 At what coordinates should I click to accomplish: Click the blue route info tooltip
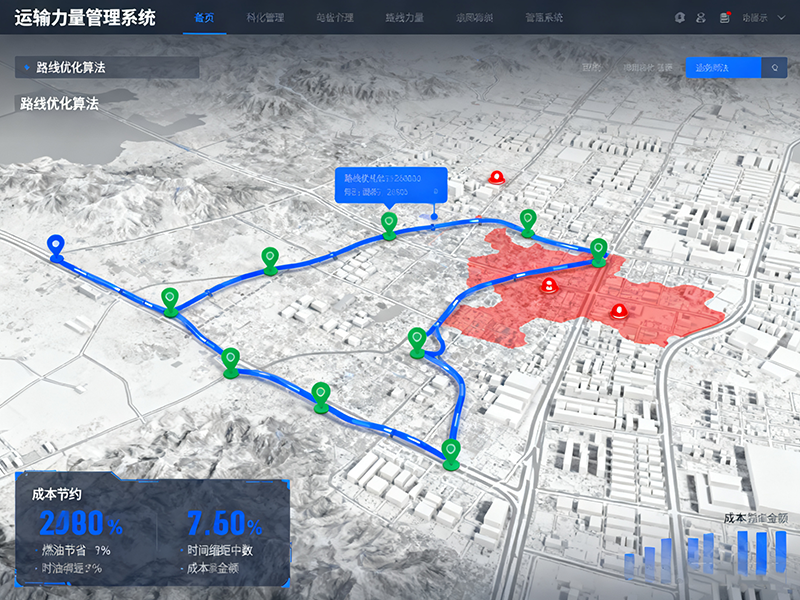click(x=391, y=185)
